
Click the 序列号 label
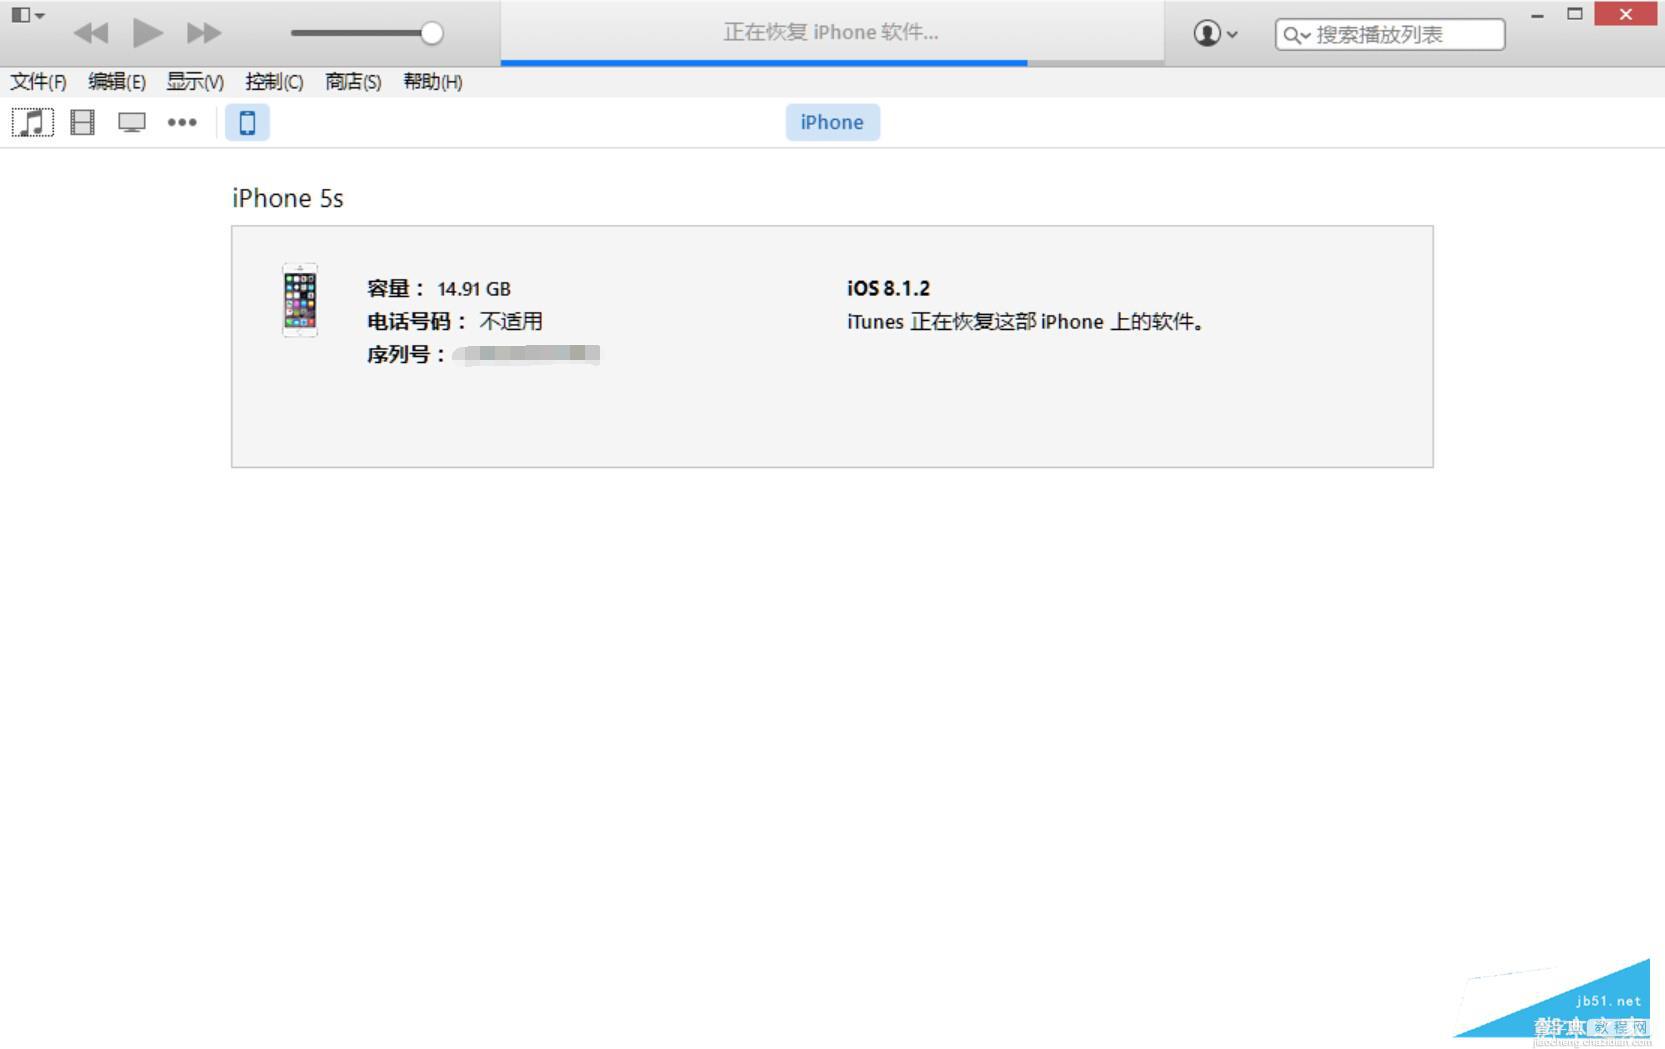pyautogui.click(x=406, y=355)
